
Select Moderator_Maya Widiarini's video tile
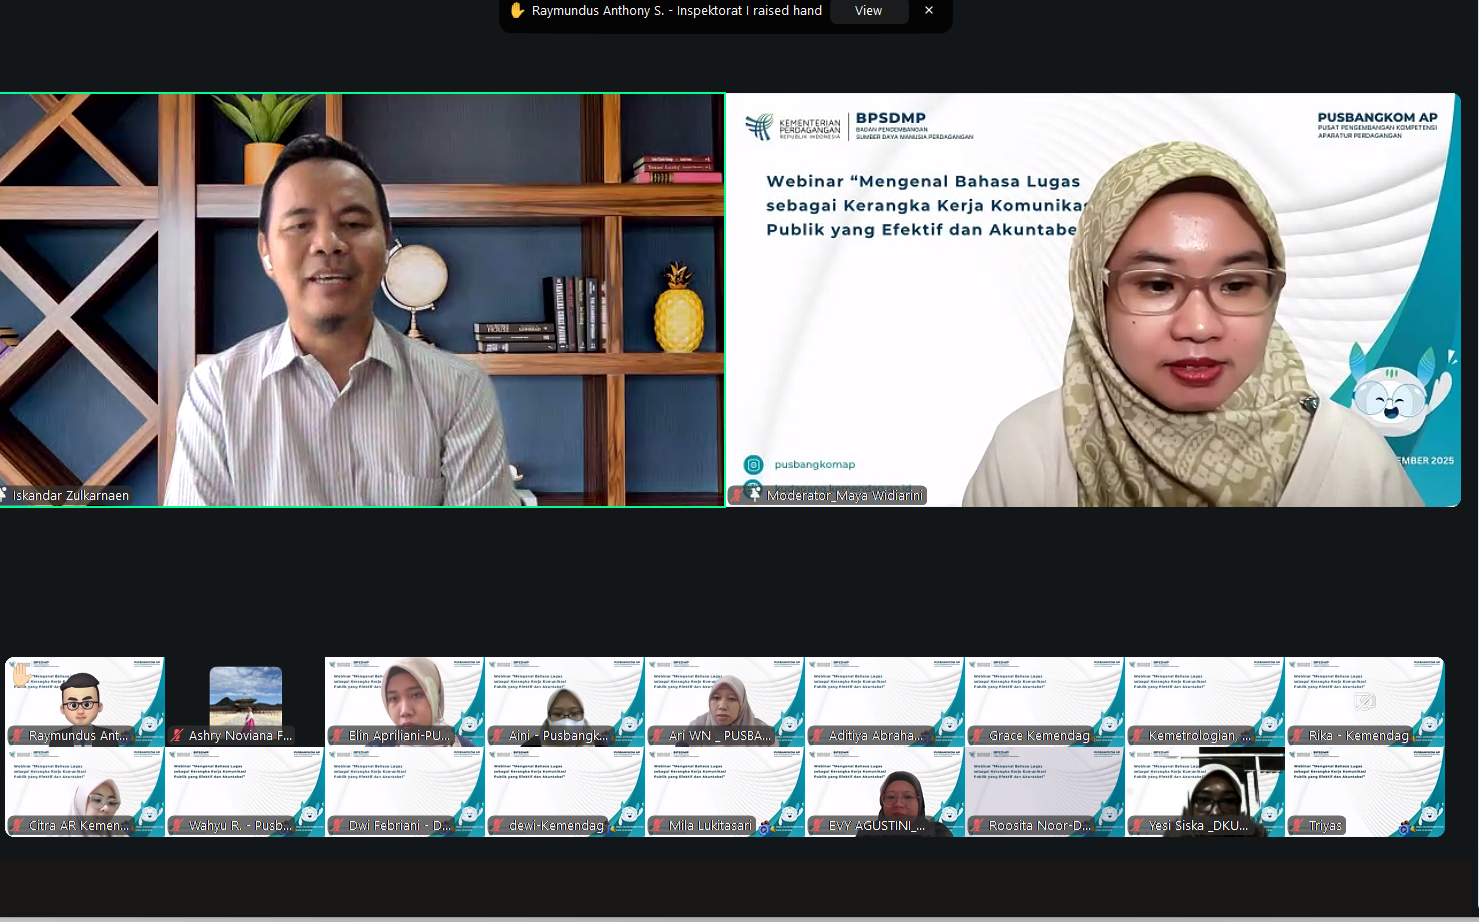pyautogui.click(x=1093, y=300)
